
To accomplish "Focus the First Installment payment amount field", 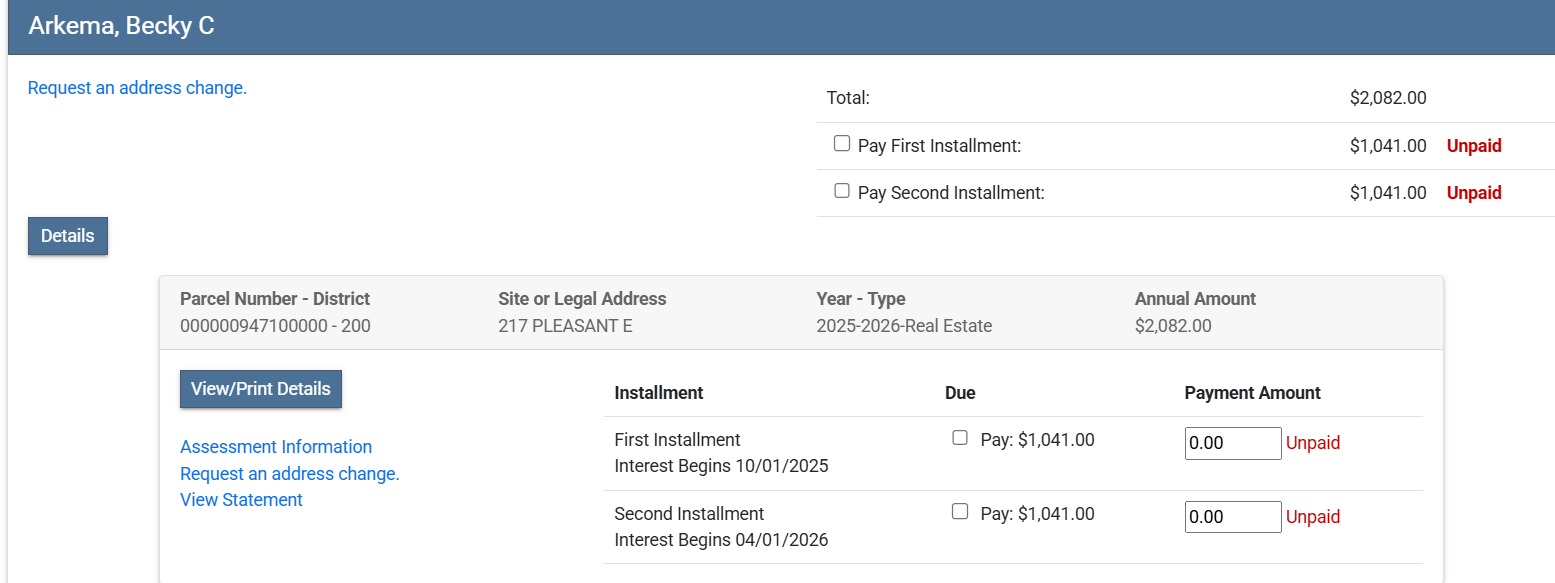I will pos(1232,443).
